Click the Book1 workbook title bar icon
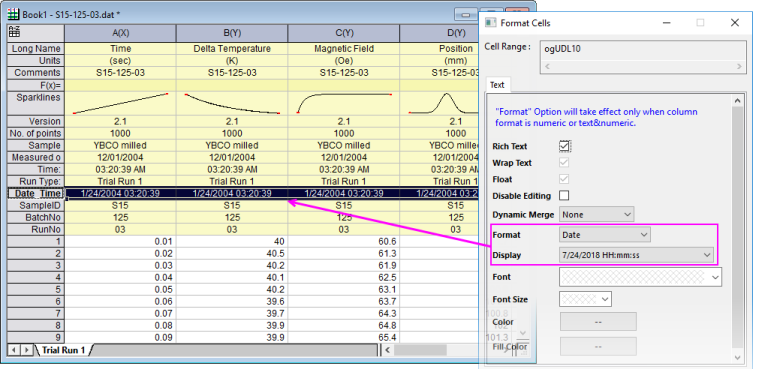The width and height of the screenshot is (758, 369). [14, 15]
